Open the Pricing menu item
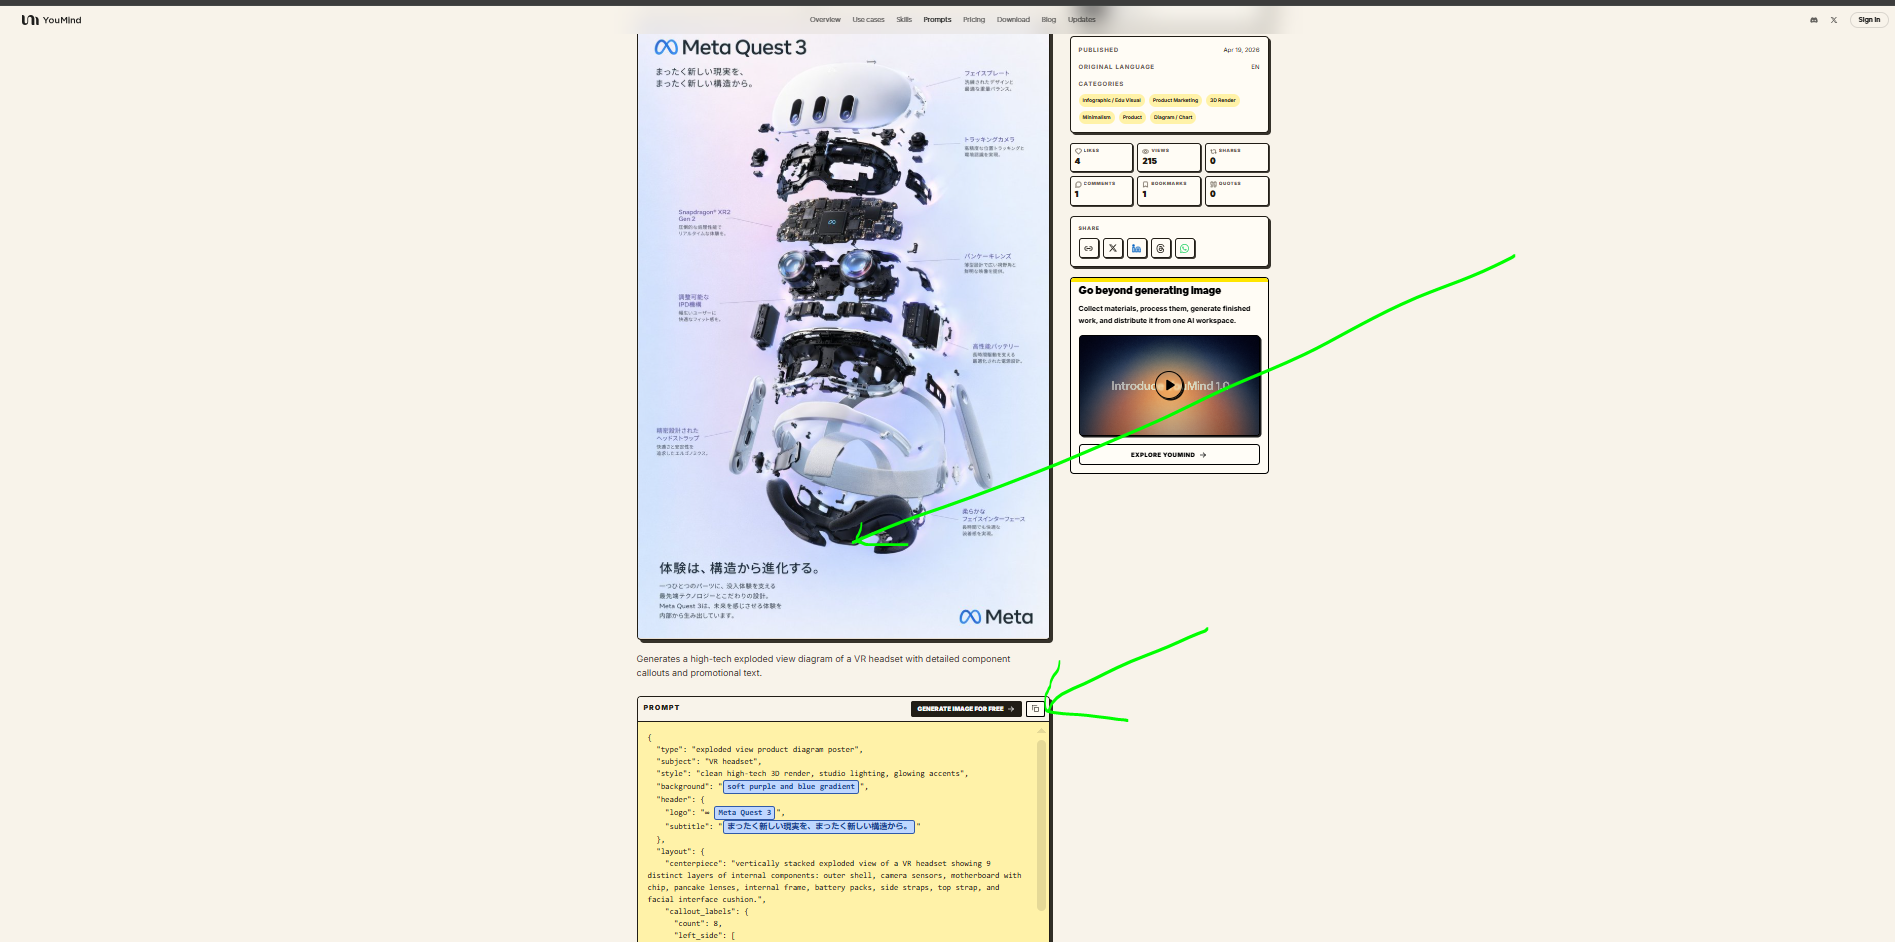Image resolution: width=1895 pixels, height=942 pixels. pos(974,20)
